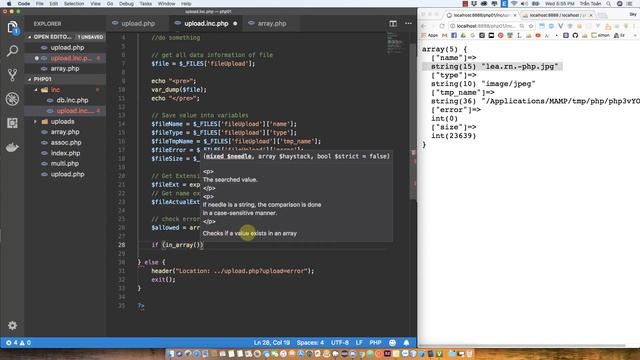Open index.php in Explorer tree
The width and height of the screenshot is (640, 360).
pyautogui.click(x=65, y=153)
